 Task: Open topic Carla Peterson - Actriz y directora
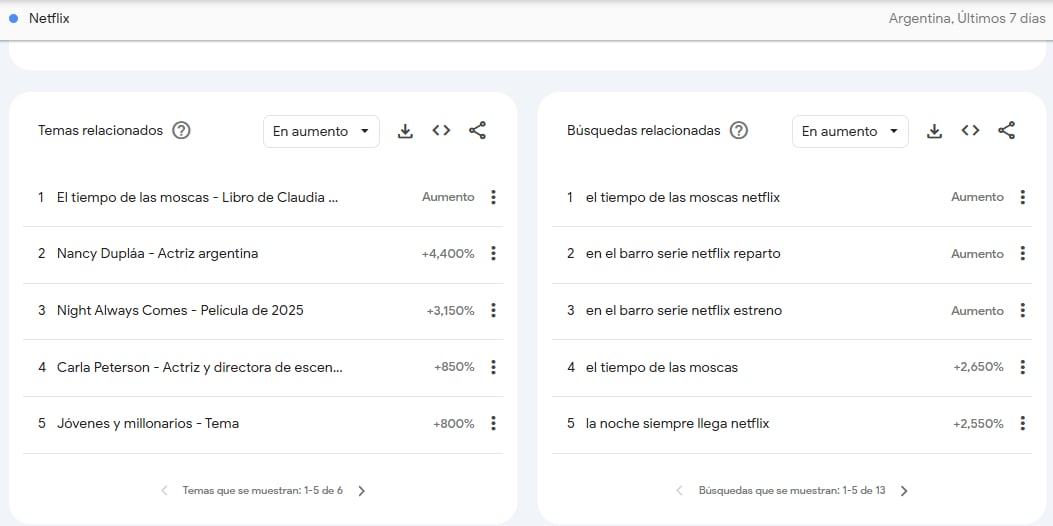pyautogui.click(x=199, y=367)
